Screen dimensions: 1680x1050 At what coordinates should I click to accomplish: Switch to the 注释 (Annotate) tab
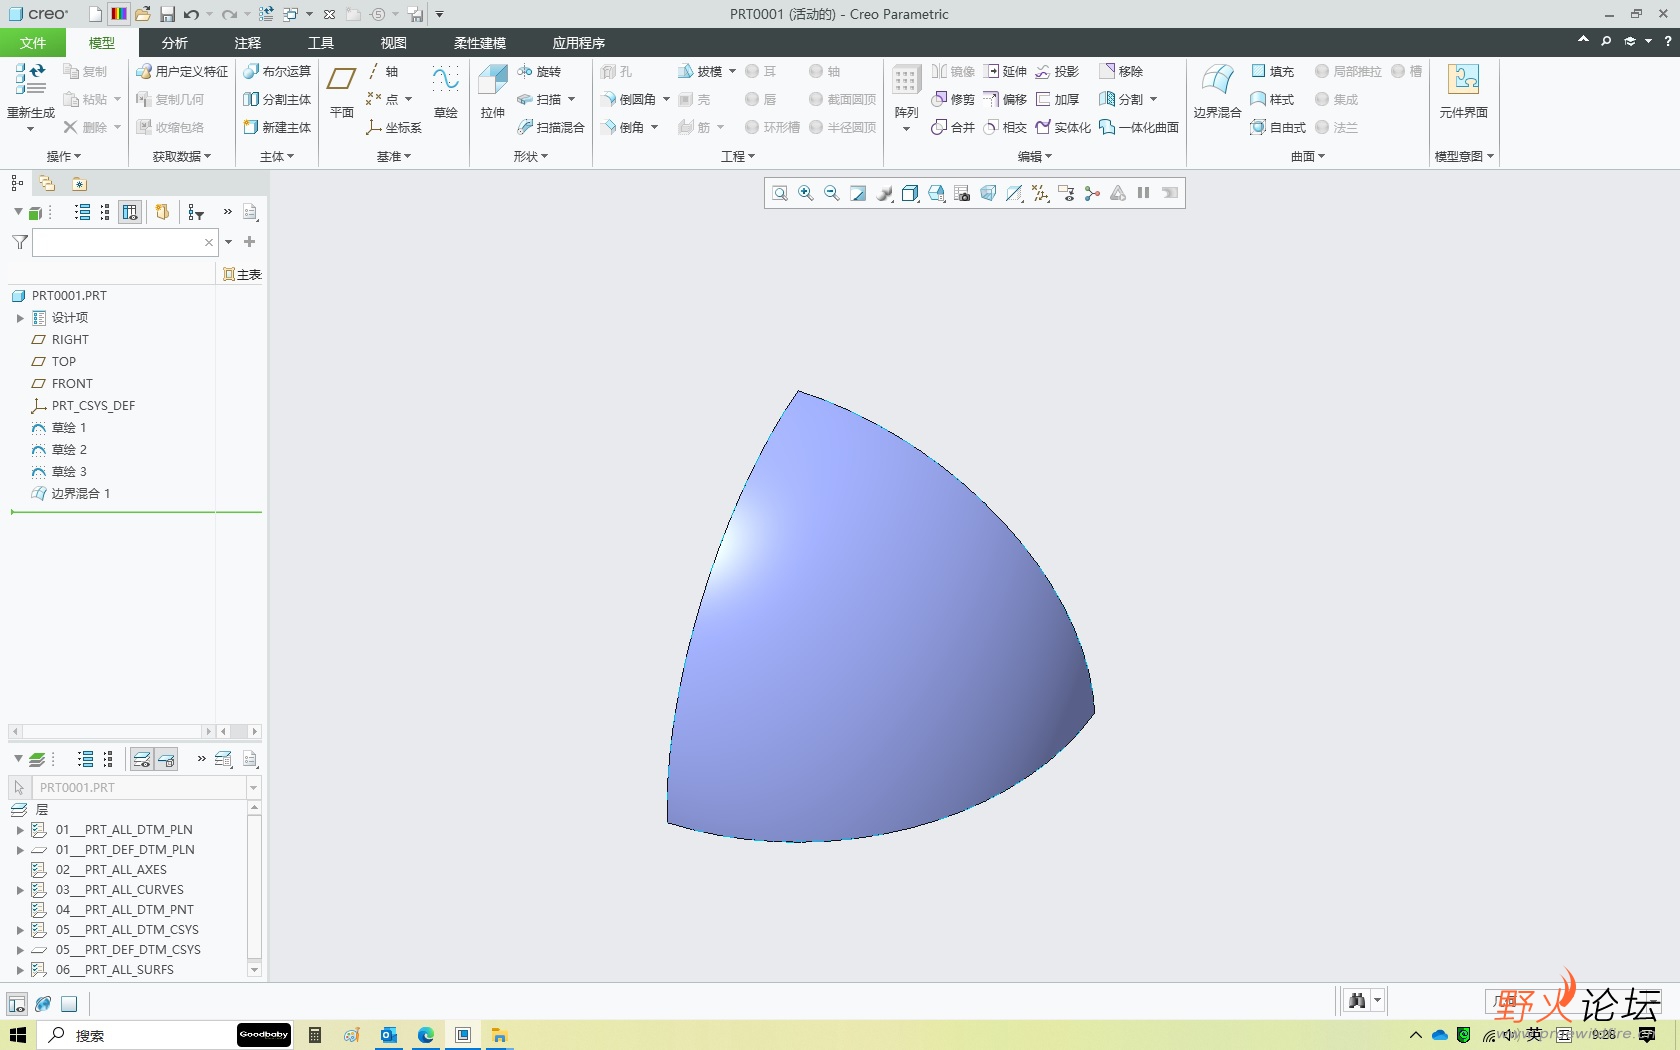(x=248, y=43)
